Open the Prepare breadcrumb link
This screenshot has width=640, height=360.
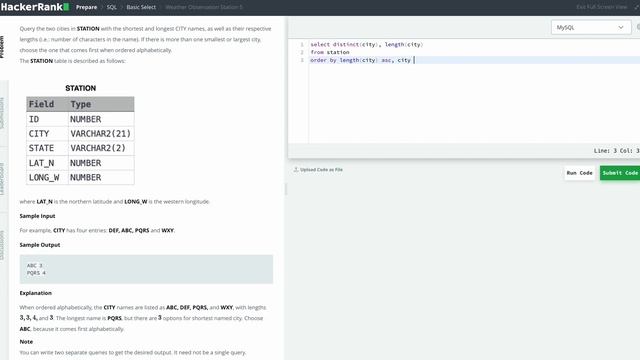point(87,7)
